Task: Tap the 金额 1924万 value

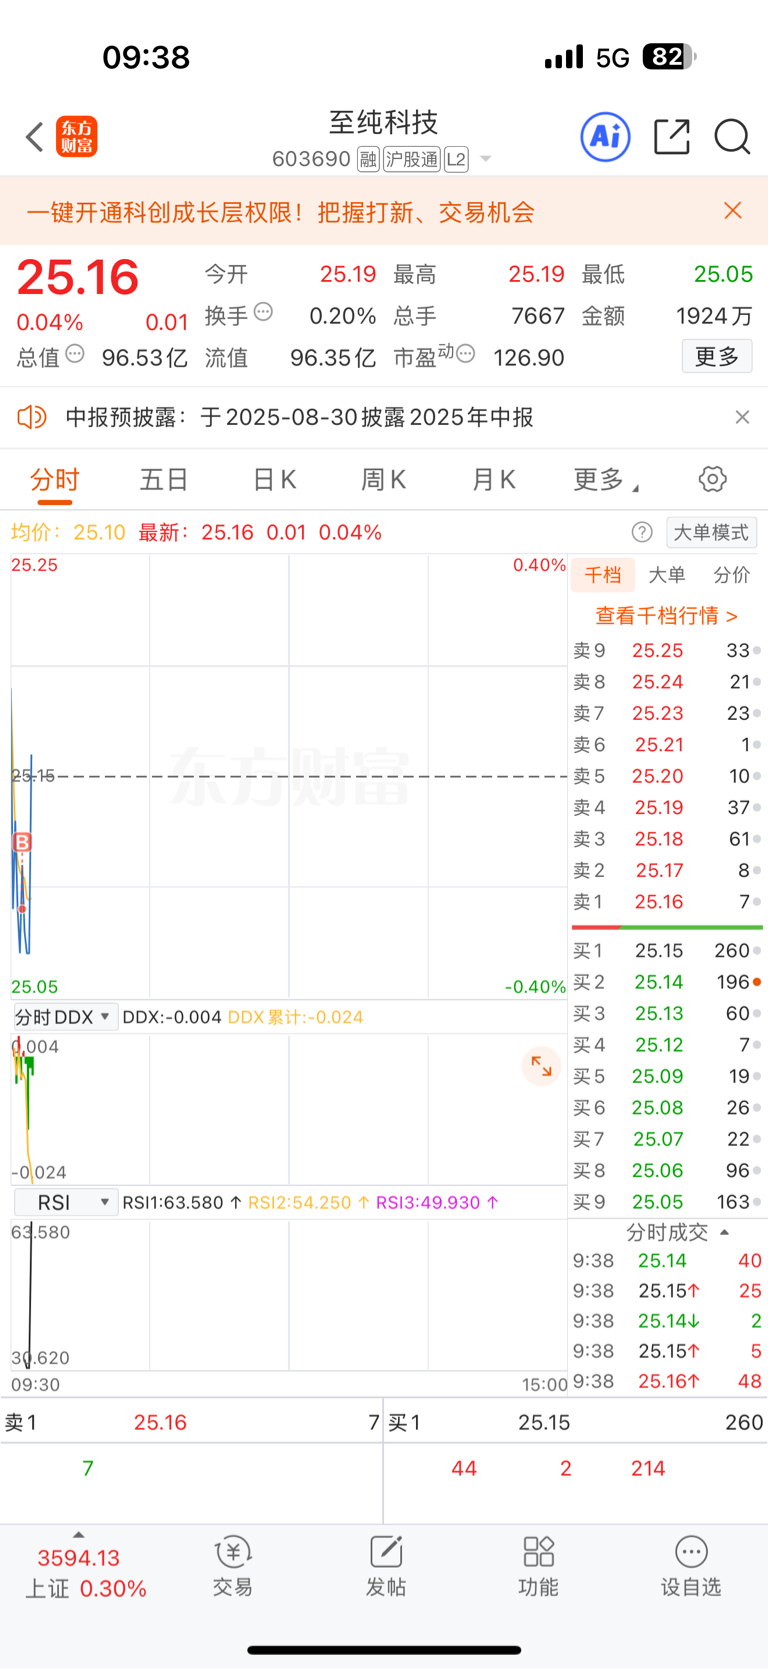Action: [x=714, y=316]
